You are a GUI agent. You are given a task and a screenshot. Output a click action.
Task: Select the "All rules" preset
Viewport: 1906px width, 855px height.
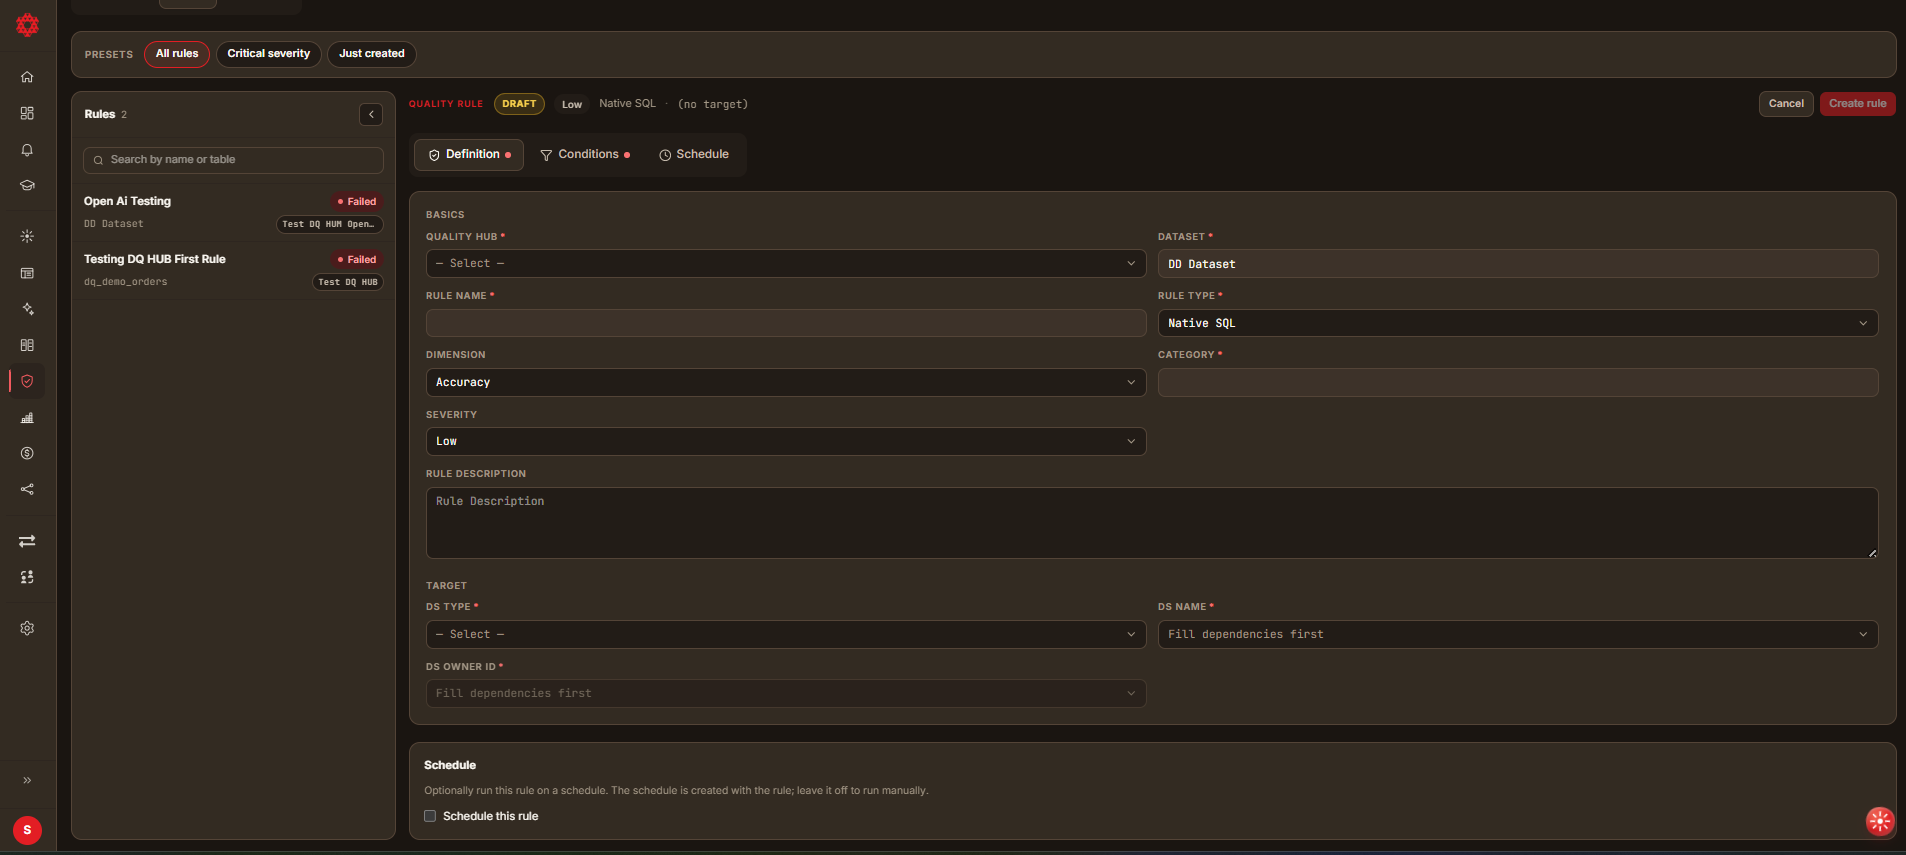point(177,54)
